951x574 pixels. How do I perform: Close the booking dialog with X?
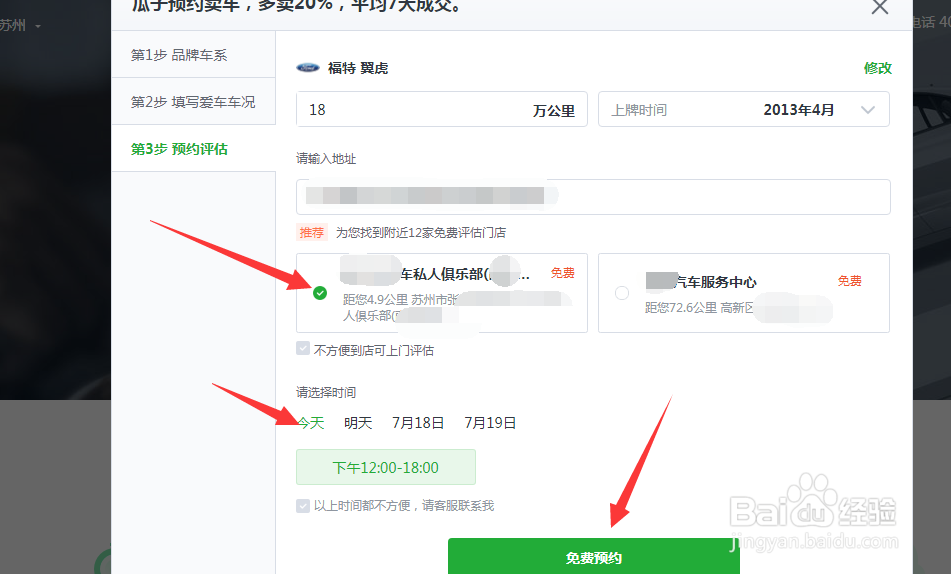click(879, 7)
